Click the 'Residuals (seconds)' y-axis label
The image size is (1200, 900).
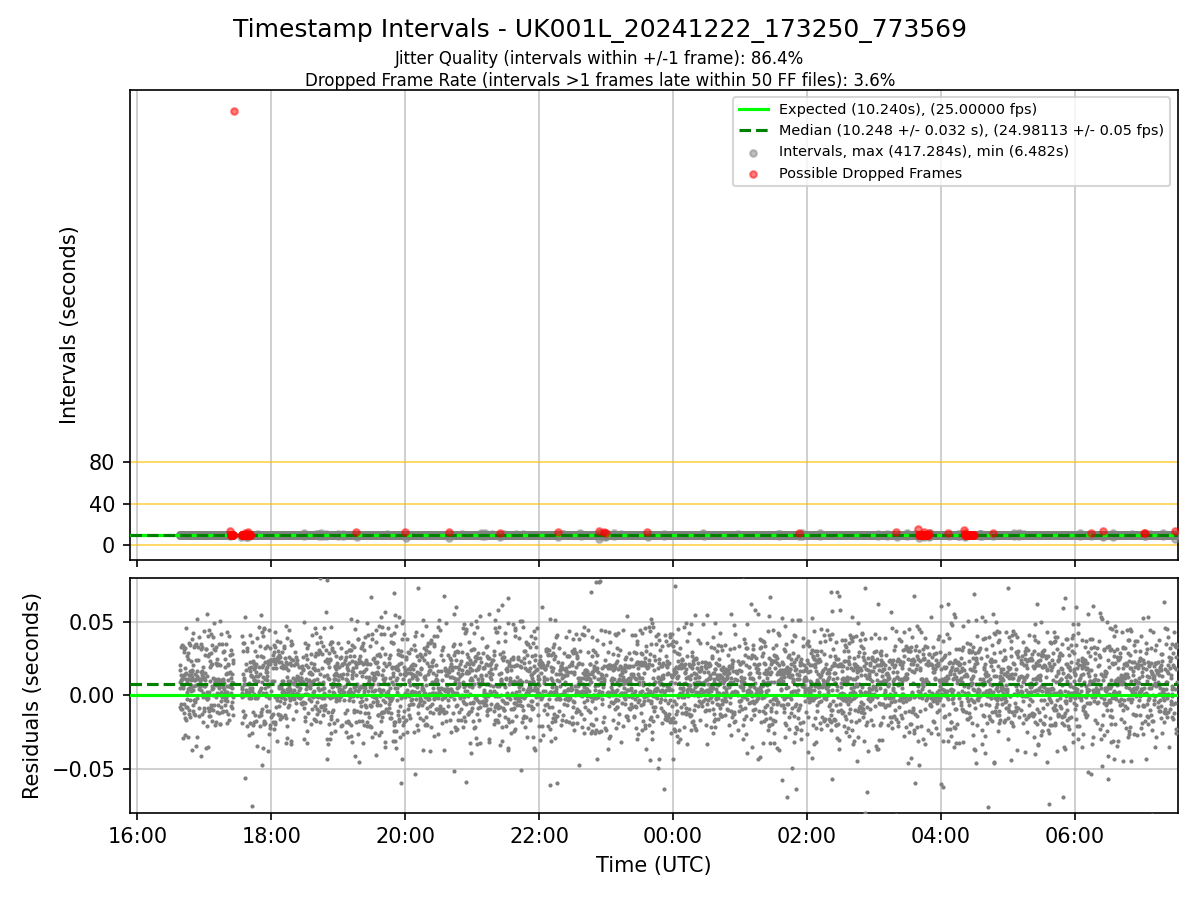pyautogui.click(x=32, y=695)
